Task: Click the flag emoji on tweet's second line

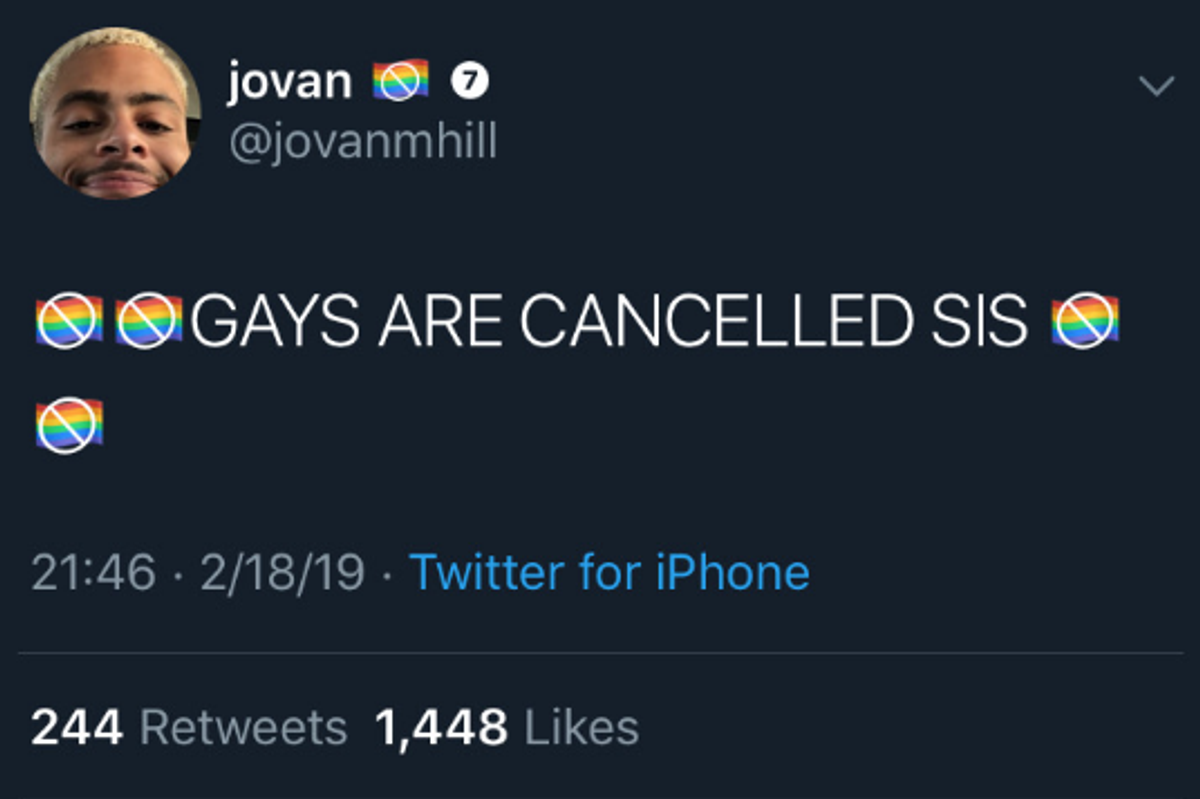Action: tap(69, 424)
